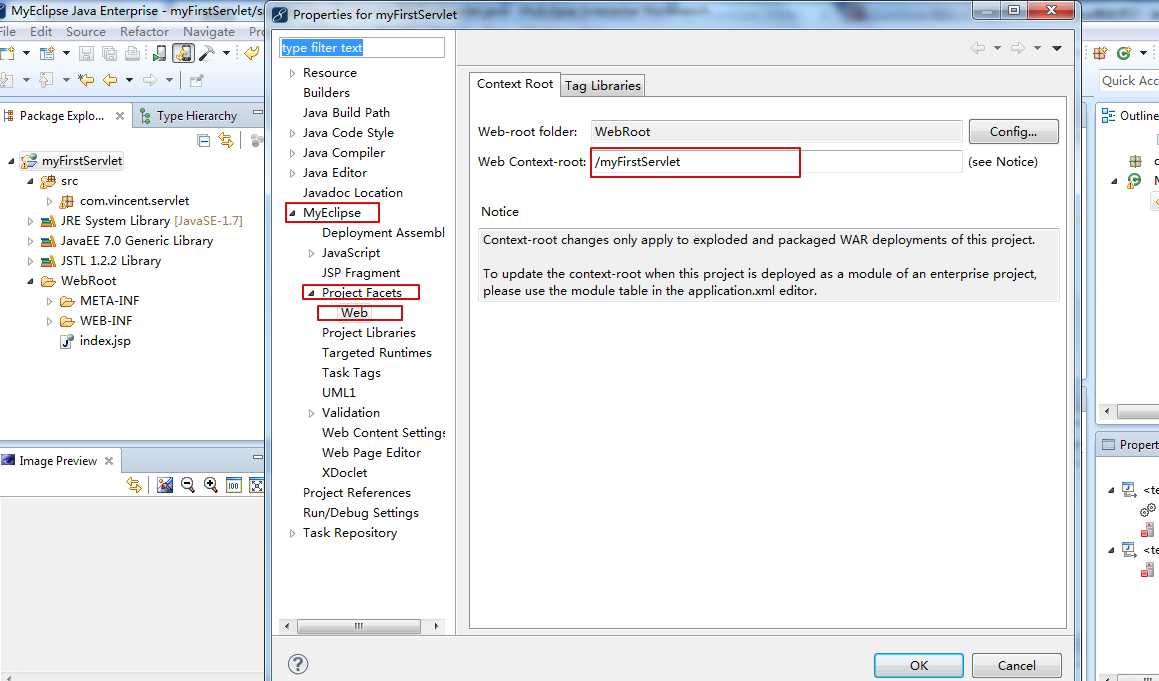This screenshot has height=681, width=1159.
Task: Expand Java Compiler node
Action: 292,153
